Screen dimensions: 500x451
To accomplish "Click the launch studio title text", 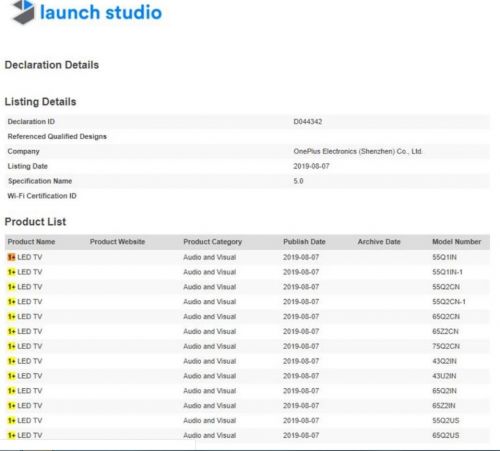I will click(x=101, y=12).
